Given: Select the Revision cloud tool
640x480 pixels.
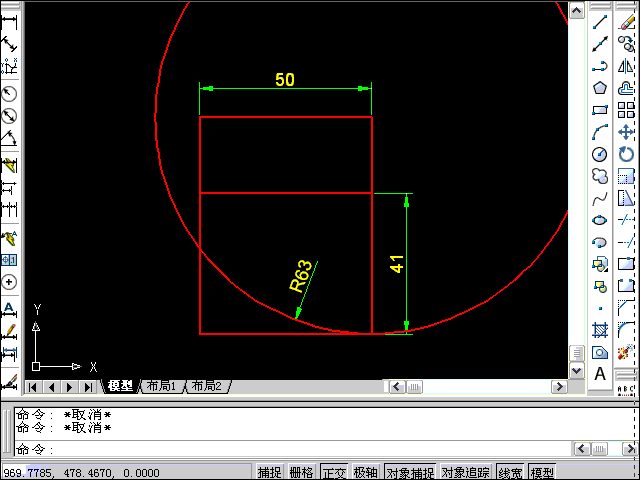Looking at the screenshot, I should click(x=600, y=176).
